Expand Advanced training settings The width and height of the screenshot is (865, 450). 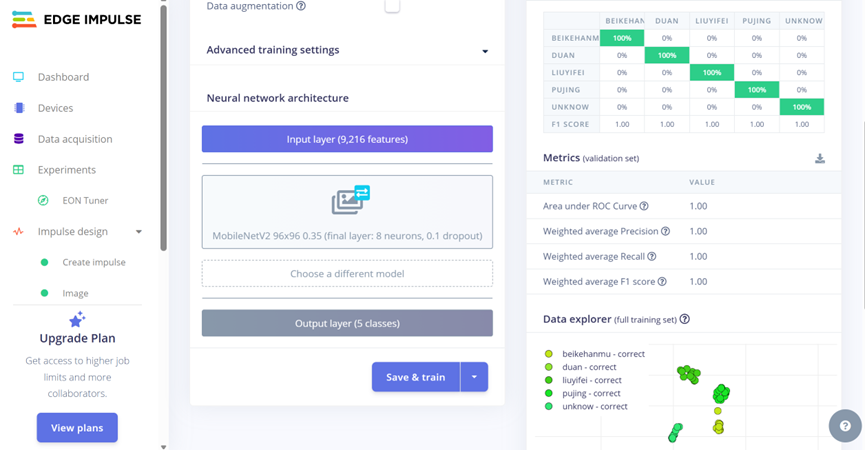tap(485, 51)
